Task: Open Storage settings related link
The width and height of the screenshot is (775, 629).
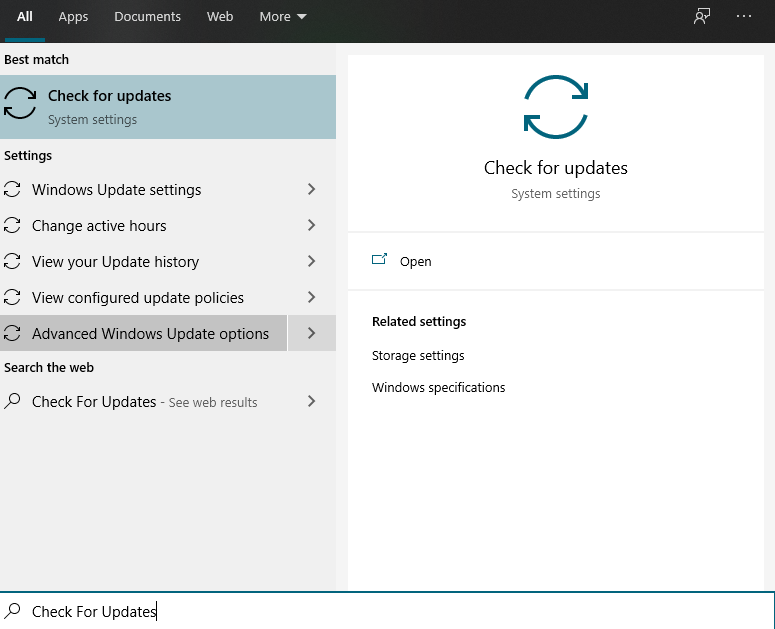Action: click(418, 355)
